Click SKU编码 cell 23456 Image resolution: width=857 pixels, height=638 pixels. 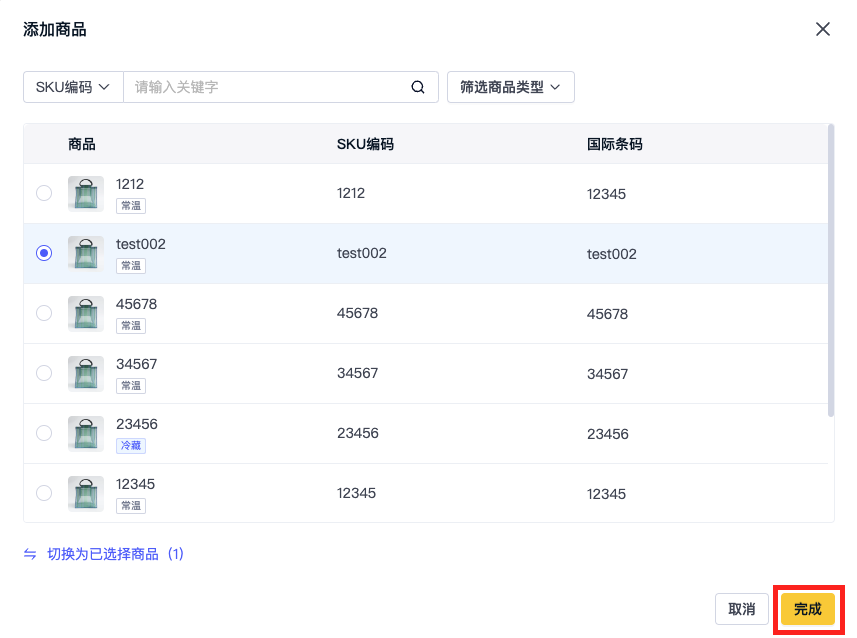pyautogui.click(x=357, y=433)
